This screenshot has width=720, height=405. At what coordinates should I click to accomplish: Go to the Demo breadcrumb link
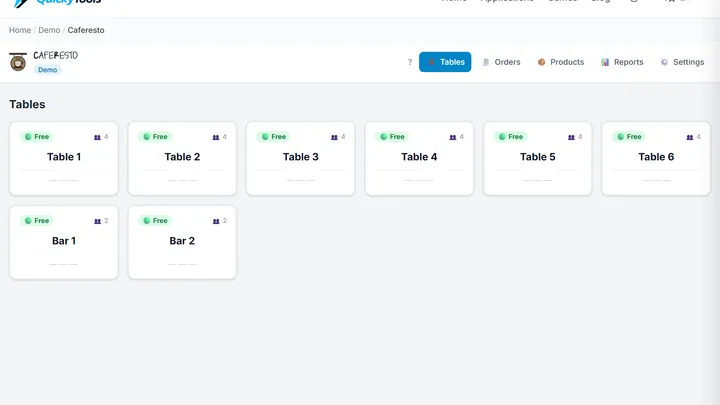49,30
